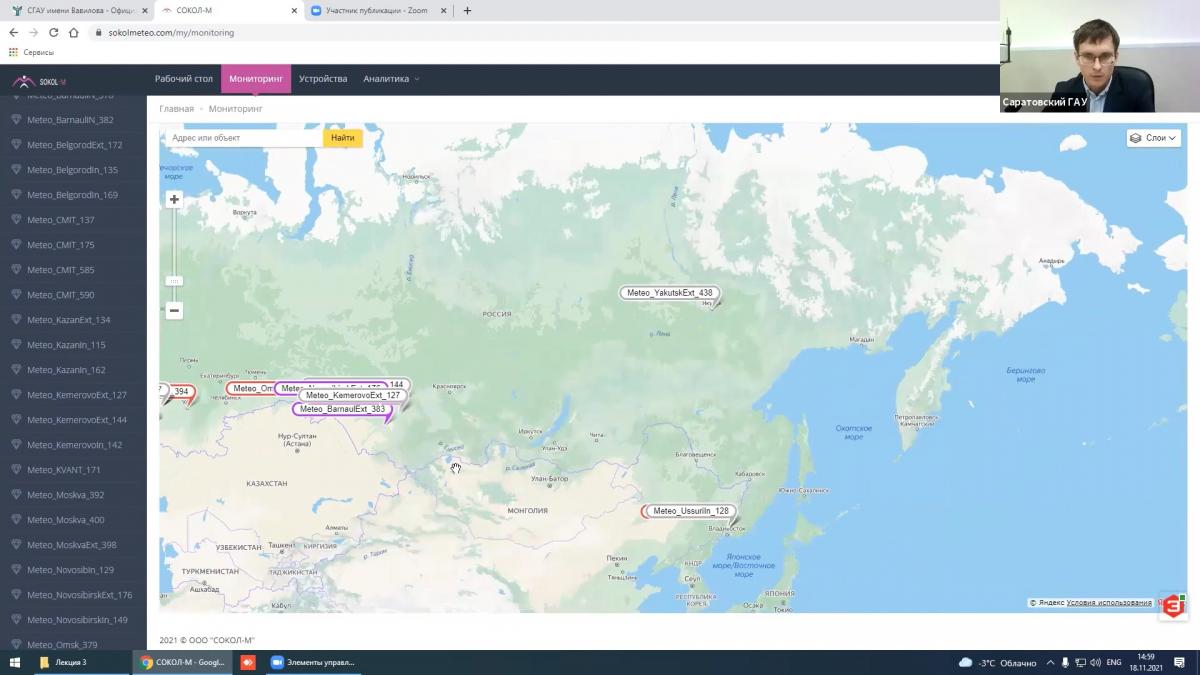Expand the Аналитика dropdown menu
The height and width of the screenshot is (675, 1200).
click(391, 79)
